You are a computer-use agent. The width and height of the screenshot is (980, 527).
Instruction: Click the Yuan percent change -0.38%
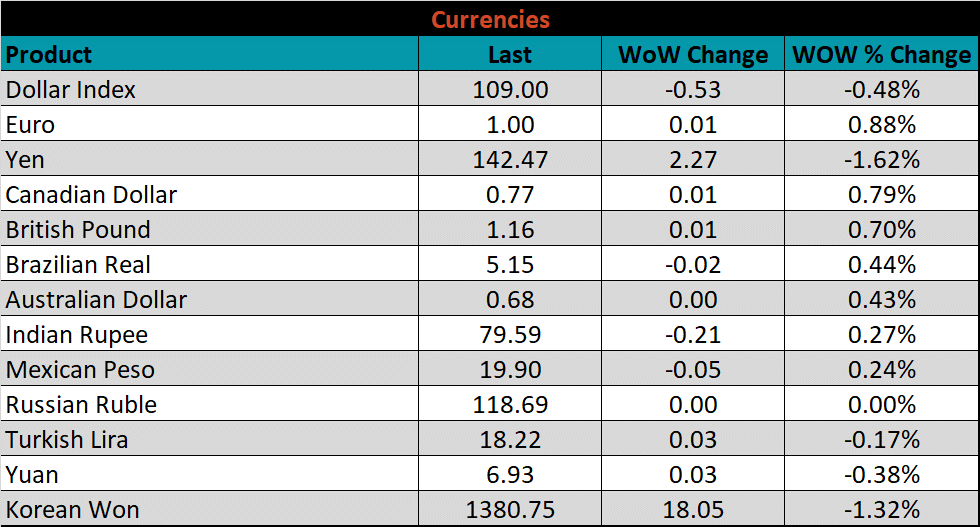pyautogui.click(x=881, y=475)
